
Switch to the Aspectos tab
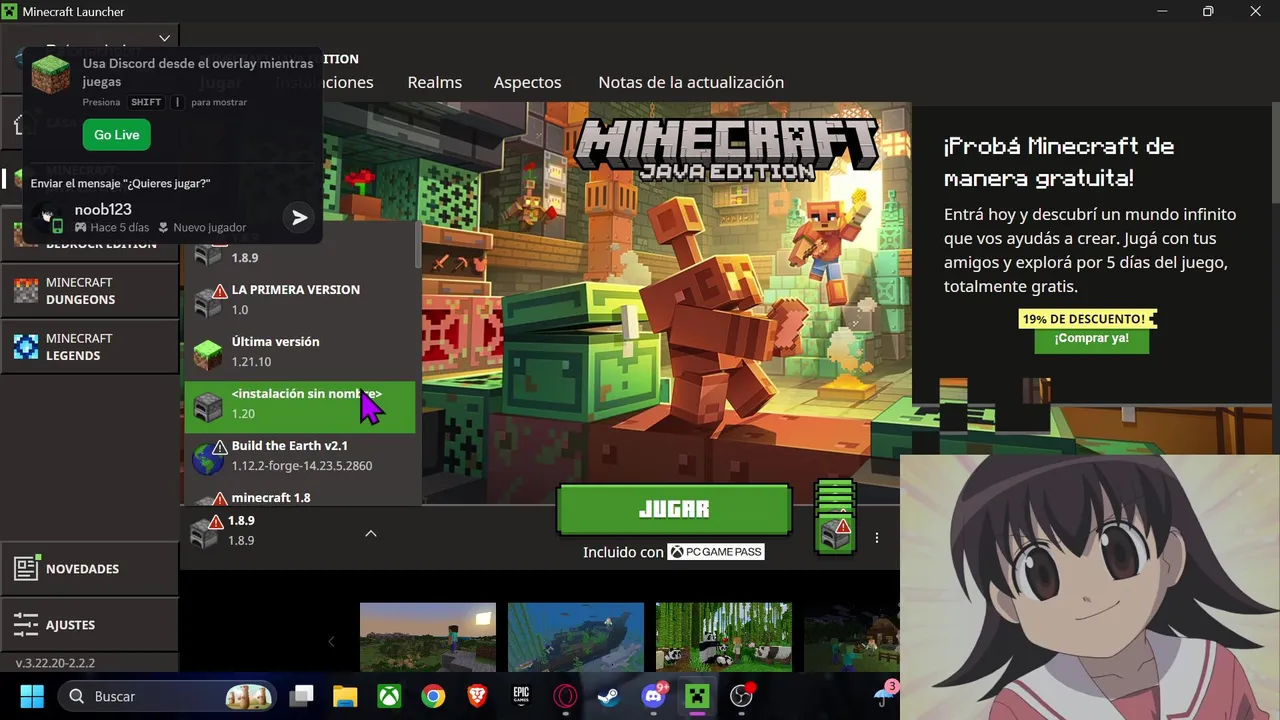[x=527, y=82]
